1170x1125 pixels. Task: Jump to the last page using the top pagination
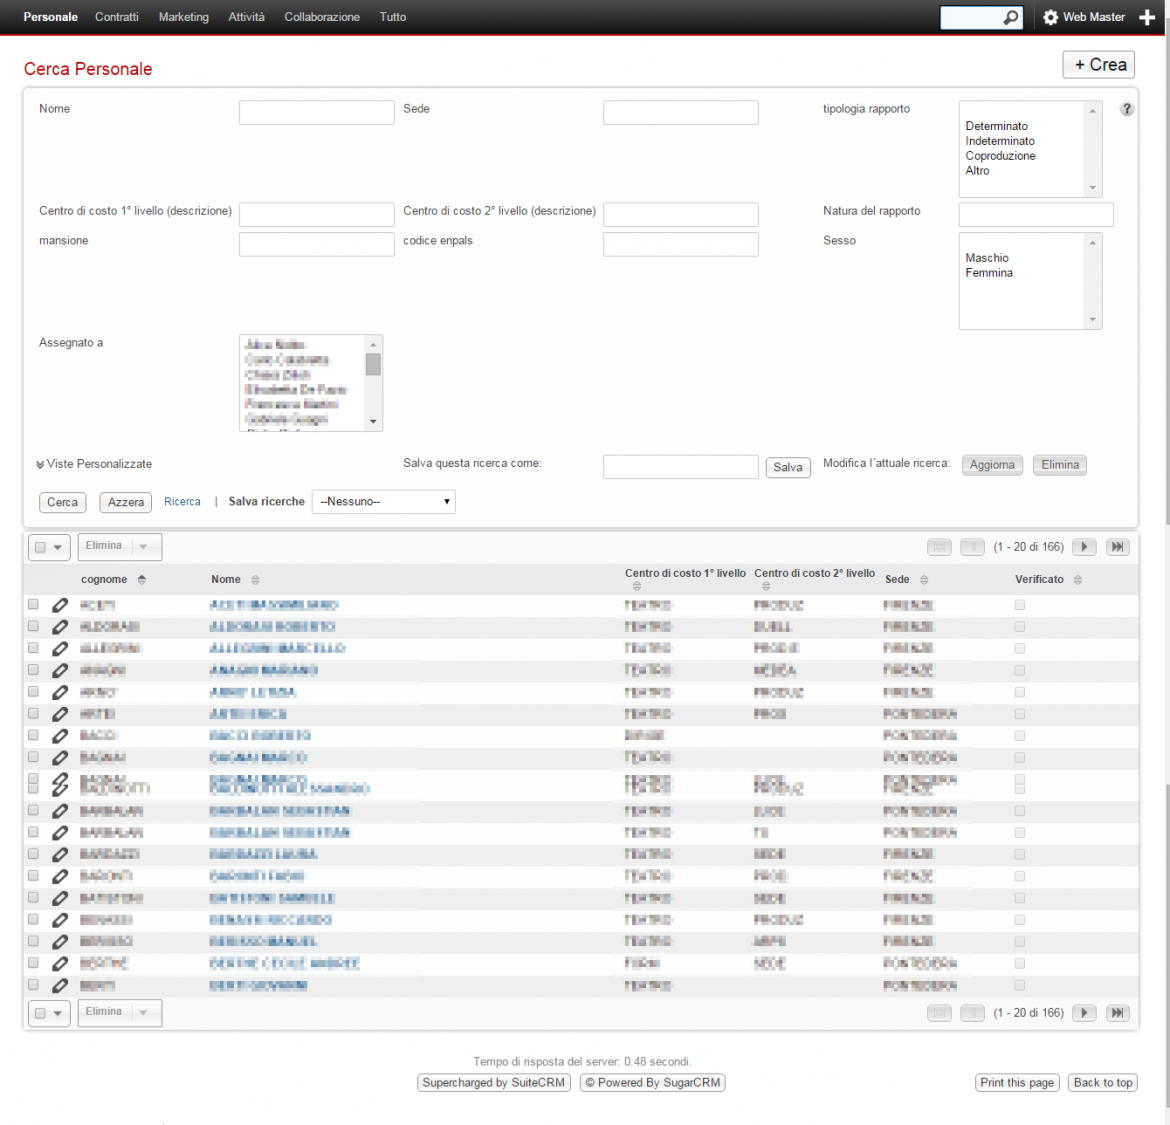tap(1117, 547)
